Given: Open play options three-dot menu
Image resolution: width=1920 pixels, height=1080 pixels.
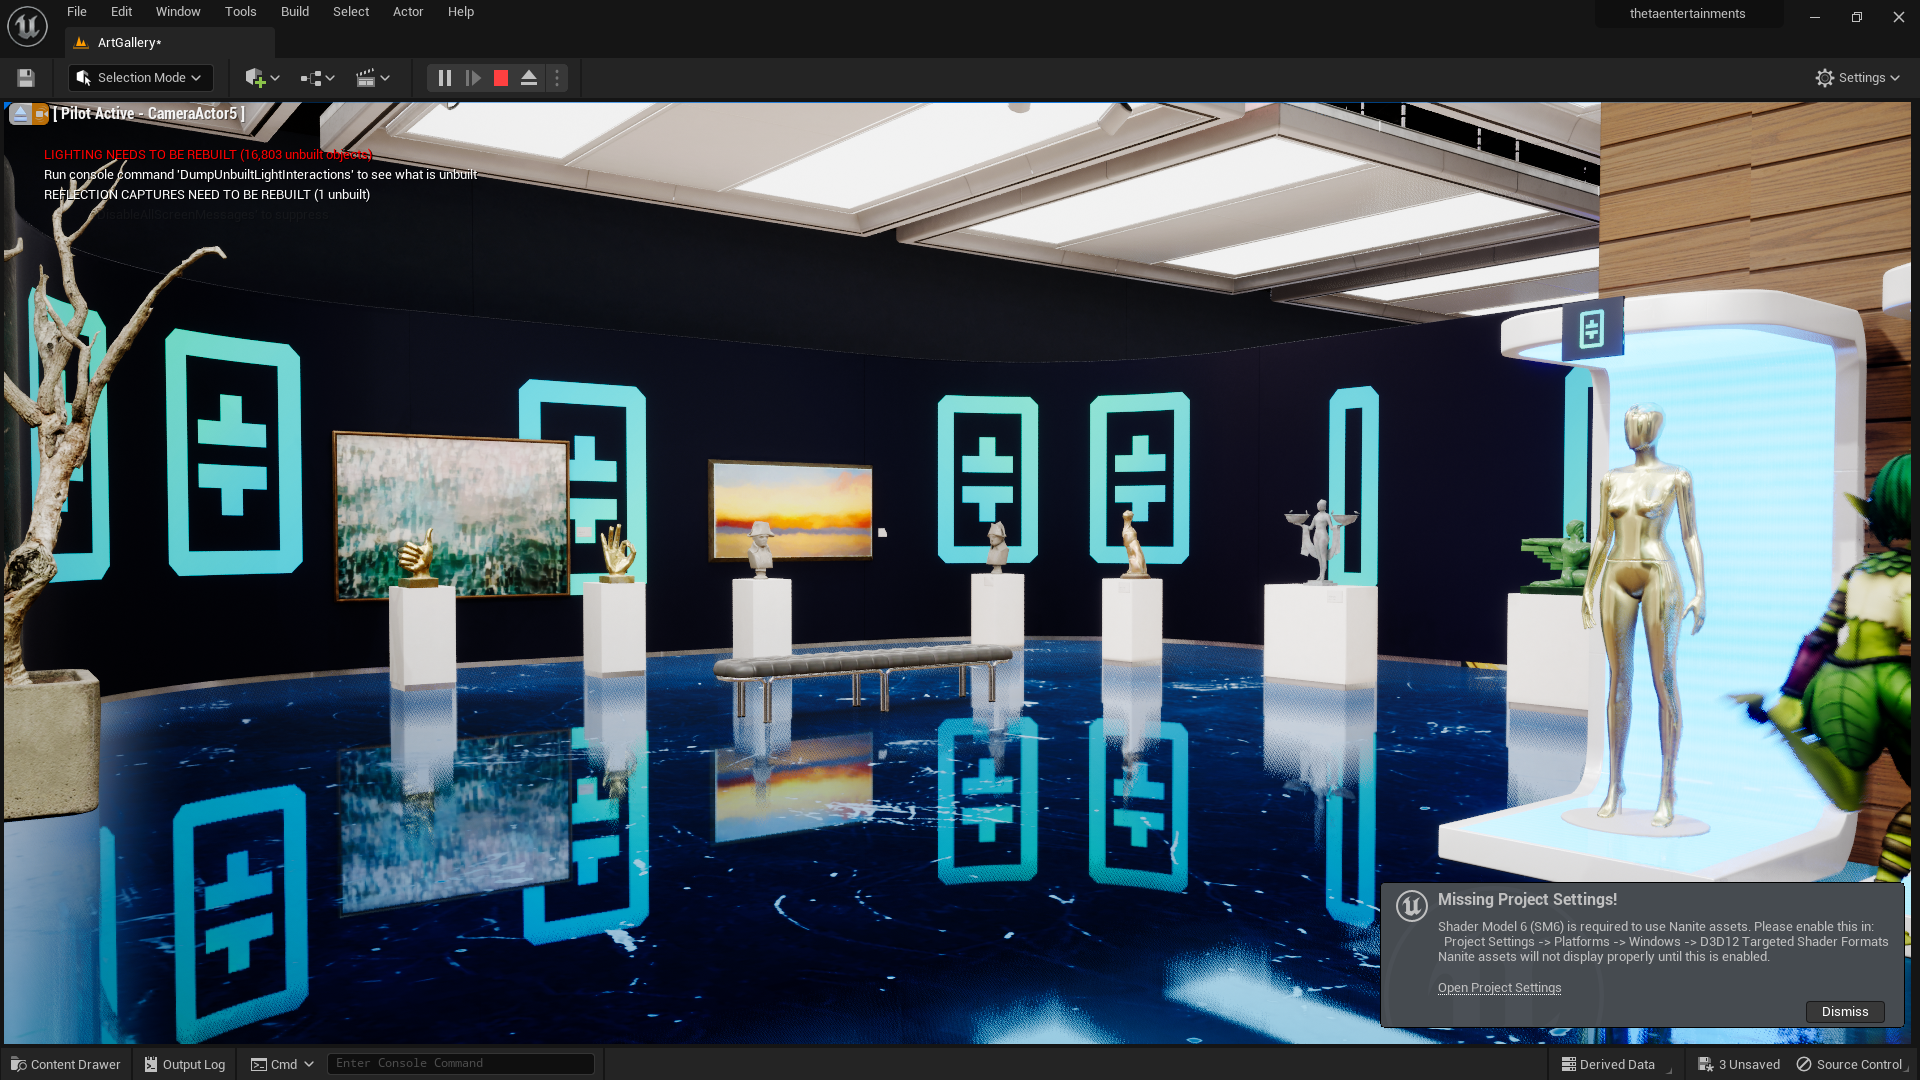Looking at the screenshot, I should pos(557,78).
